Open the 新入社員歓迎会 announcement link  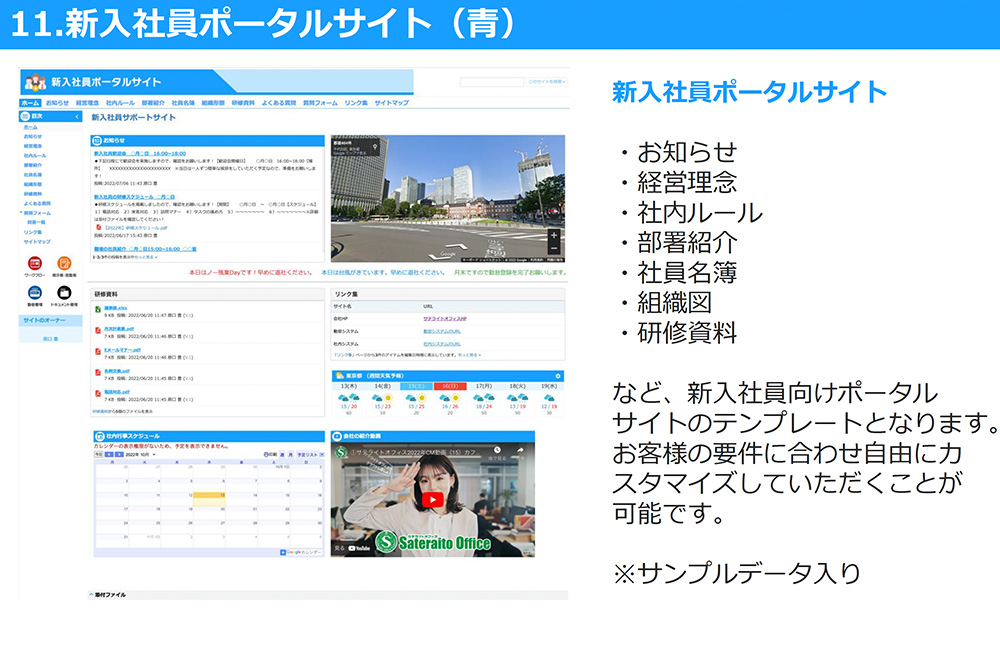click(x=140, y=154)
